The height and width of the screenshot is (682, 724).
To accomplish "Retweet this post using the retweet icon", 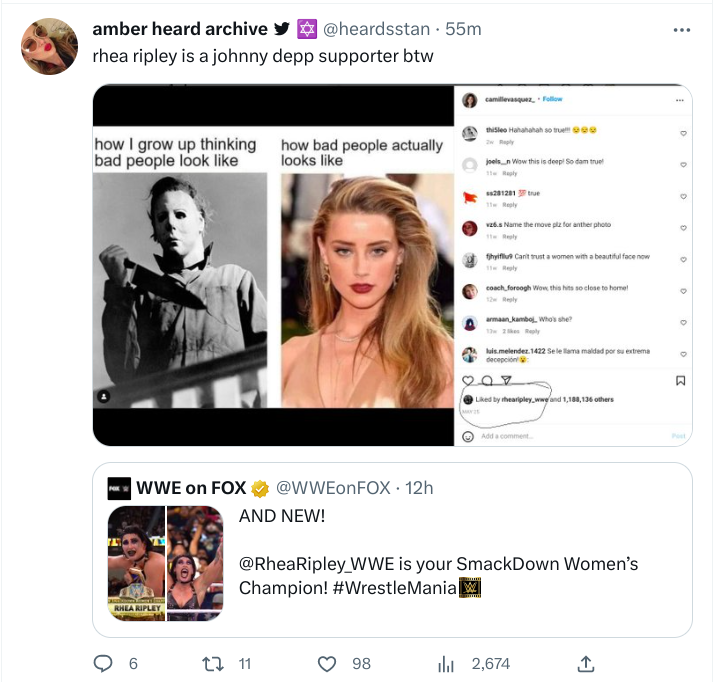I will (211, 663).
